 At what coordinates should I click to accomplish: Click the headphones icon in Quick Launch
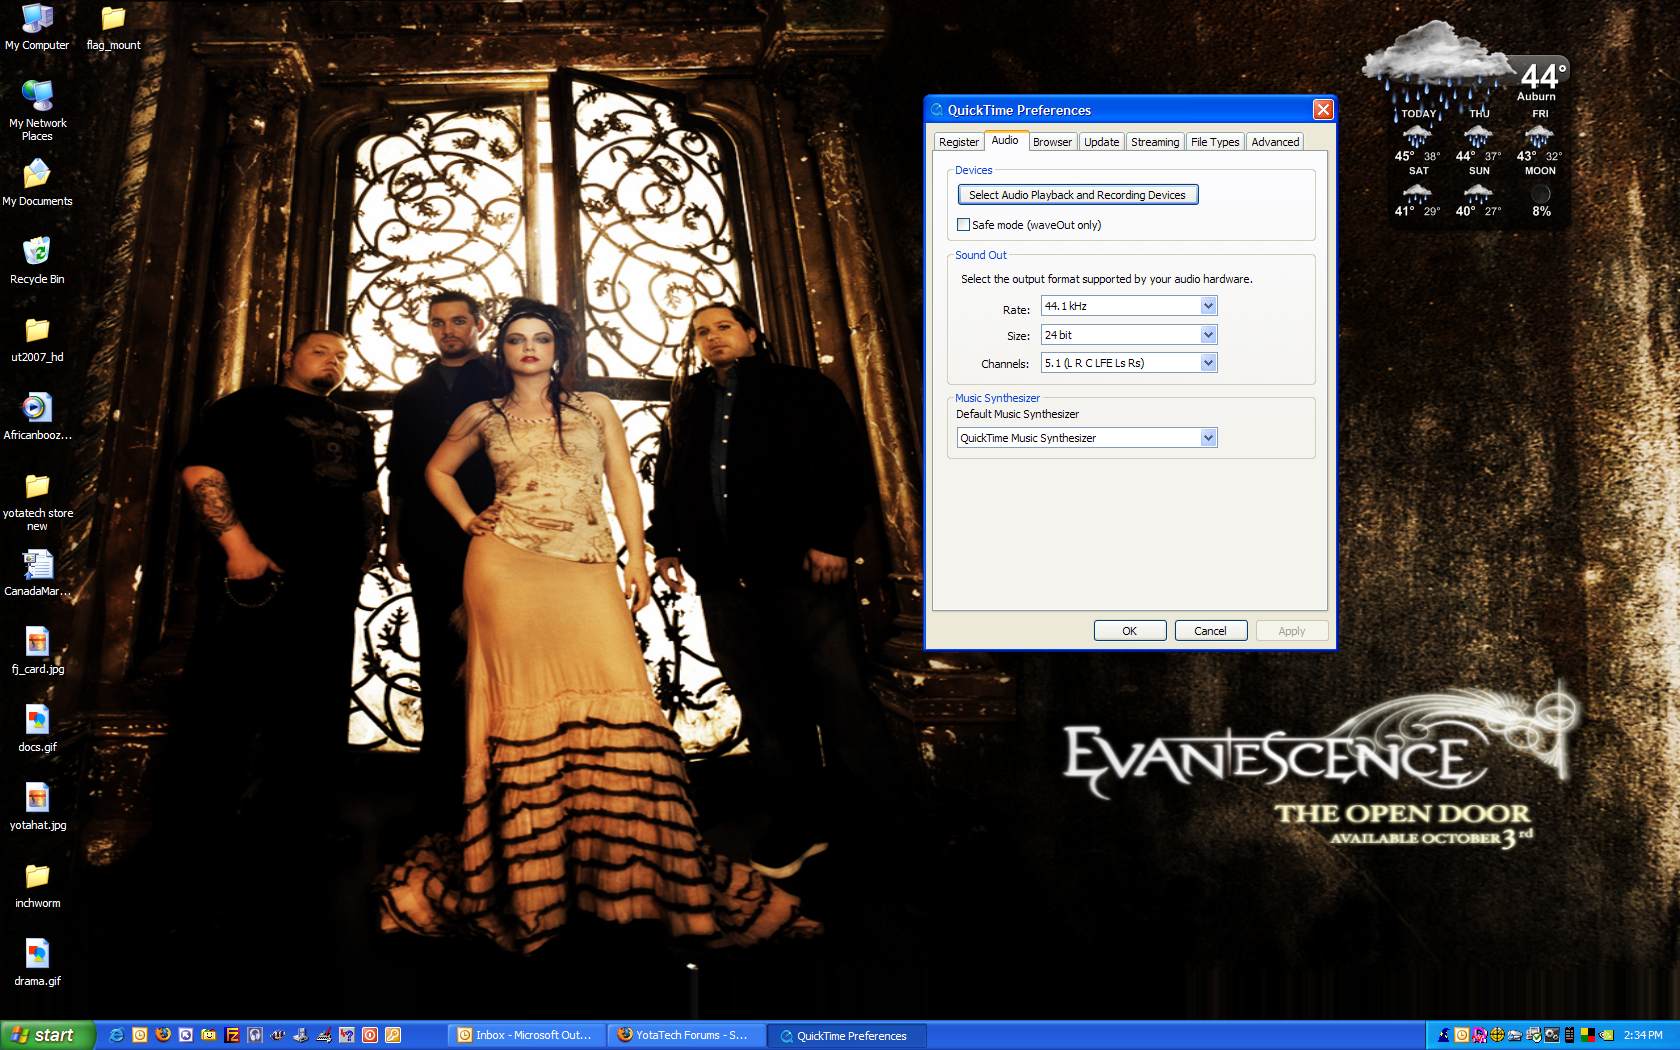click(255, 1035)
